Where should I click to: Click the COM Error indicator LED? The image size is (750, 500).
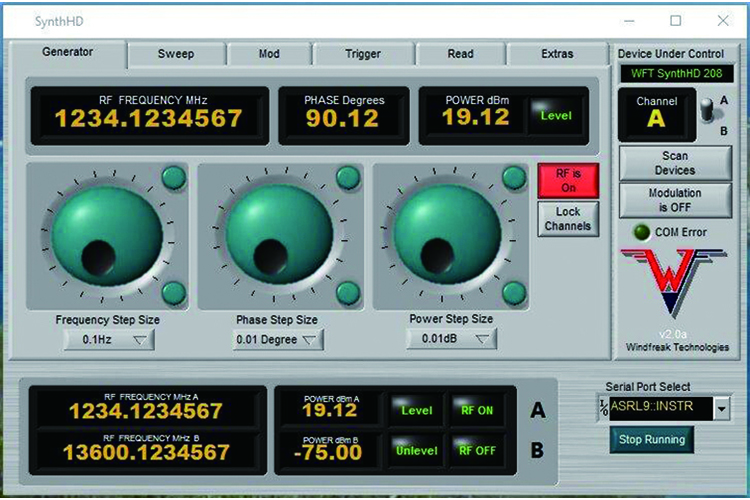coord(641,232)
